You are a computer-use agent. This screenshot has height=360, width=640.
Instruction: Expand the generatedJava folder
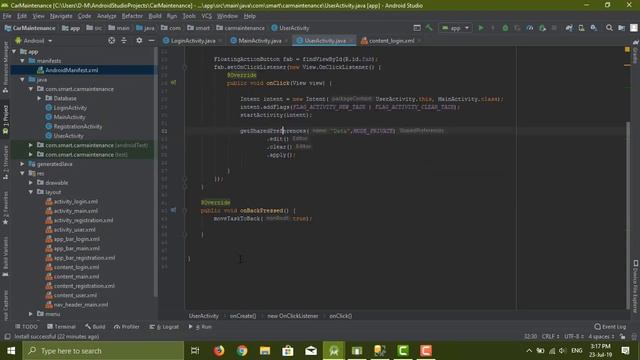point(22,164)
